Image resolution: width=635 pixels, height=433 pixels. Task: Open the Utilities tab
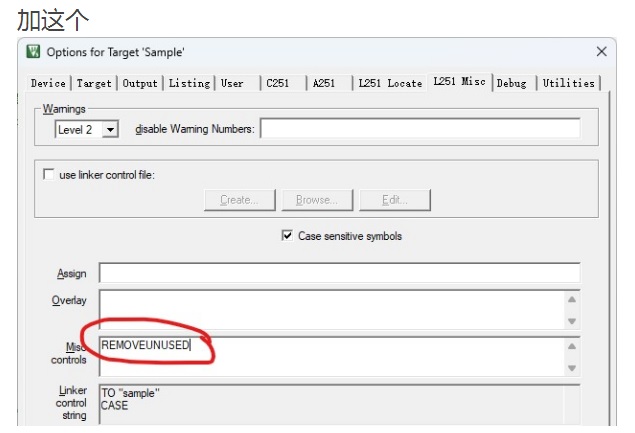[x=569, y=83]
